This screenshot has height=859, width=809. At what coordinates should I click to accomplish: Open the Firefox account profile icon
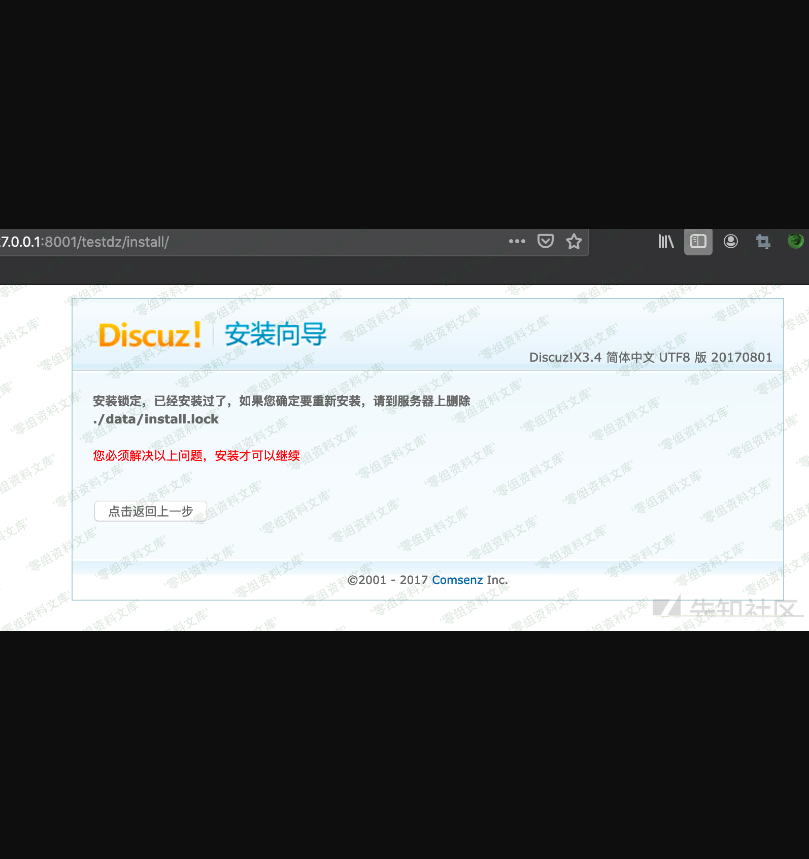point(731,241)
